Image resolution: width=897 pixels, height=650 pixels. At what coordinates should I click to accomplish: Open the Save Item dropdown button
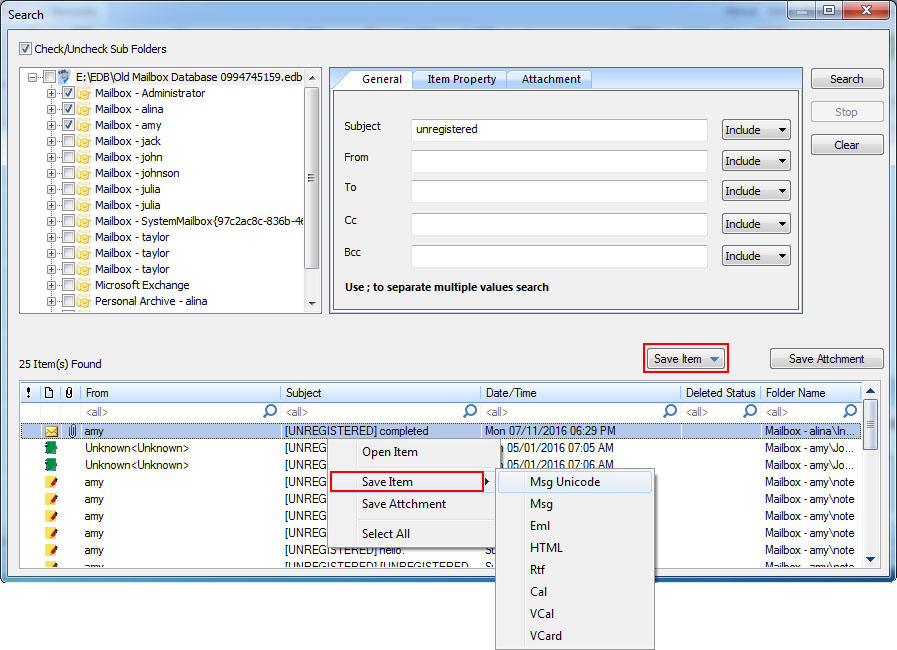685,359
